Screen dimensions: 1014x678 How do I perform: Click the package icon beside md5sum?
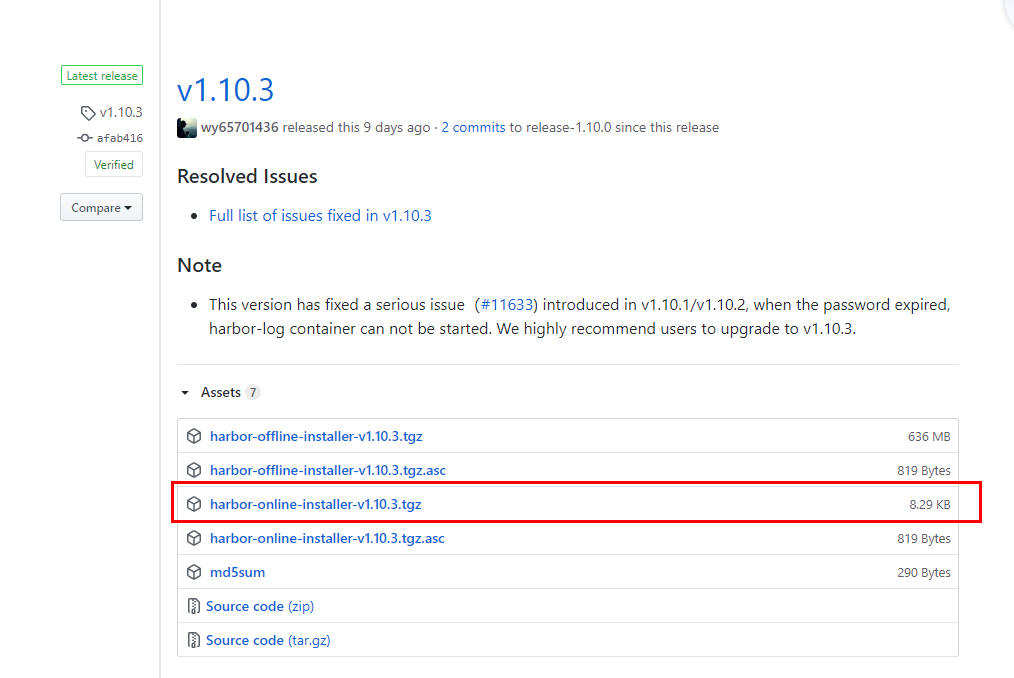tap(194, 572)
